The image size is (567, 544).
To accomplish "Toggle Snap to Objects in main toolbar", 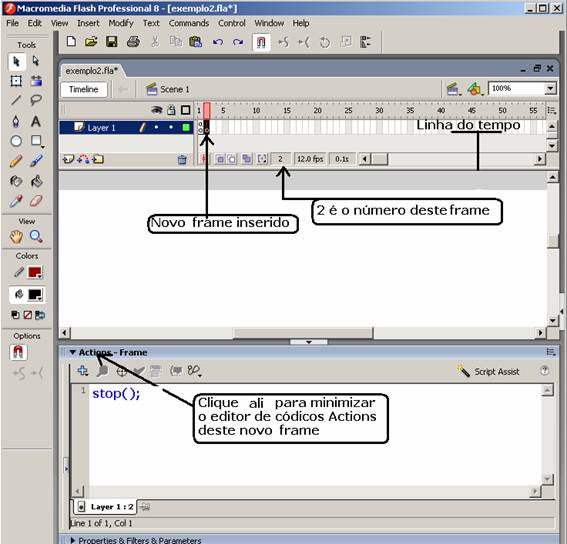I will (x=261, y=42).
